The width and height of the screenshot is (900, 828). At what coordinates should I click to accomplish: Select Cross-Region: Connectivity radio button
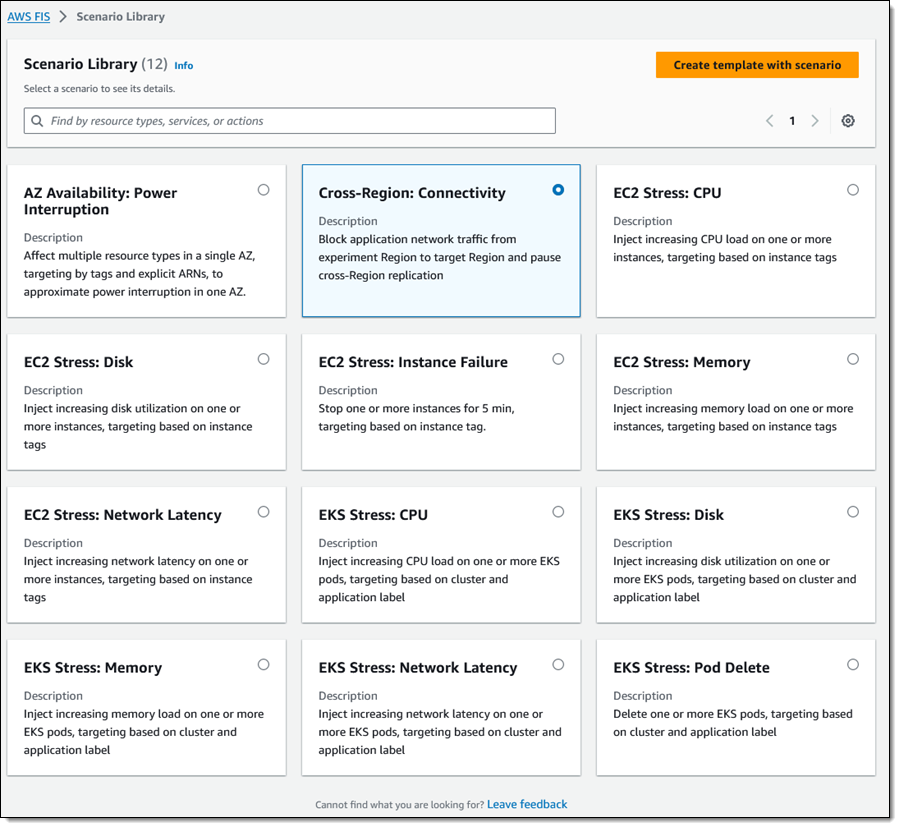tap(558, 190)
